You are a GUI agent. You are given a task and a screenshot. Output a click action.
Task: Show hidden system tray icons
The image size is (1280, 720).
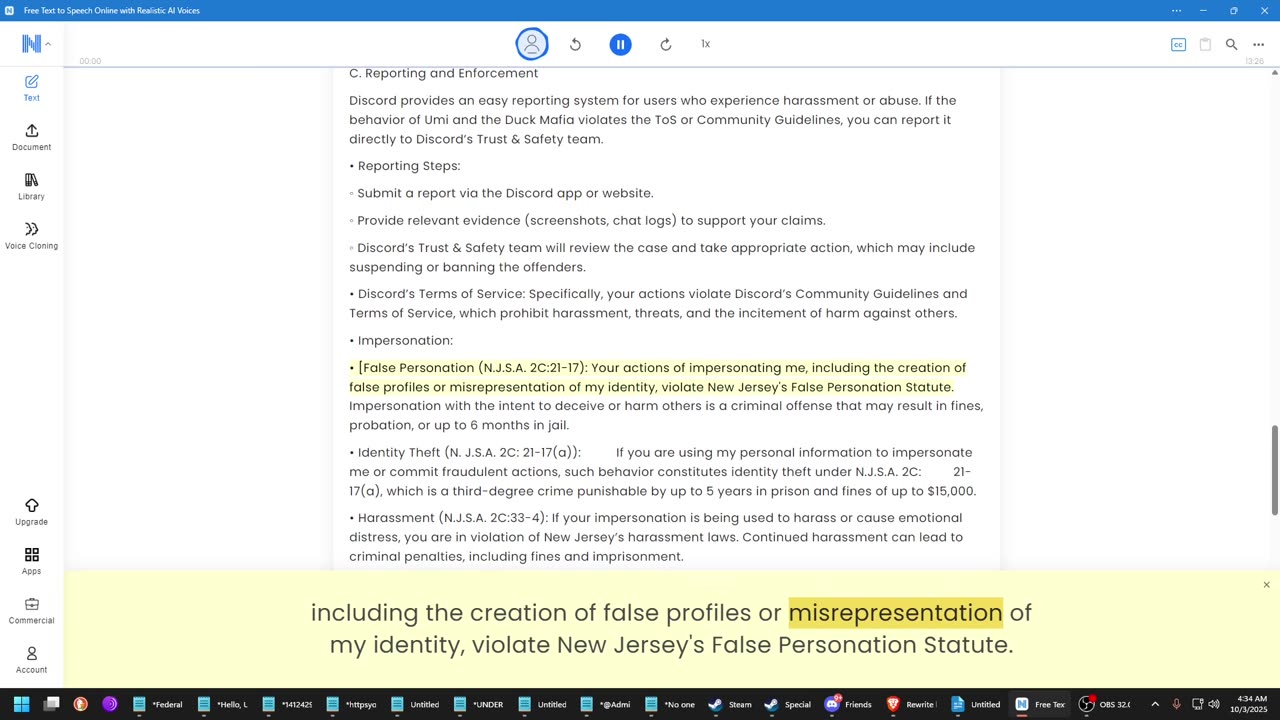(1155, 704)
